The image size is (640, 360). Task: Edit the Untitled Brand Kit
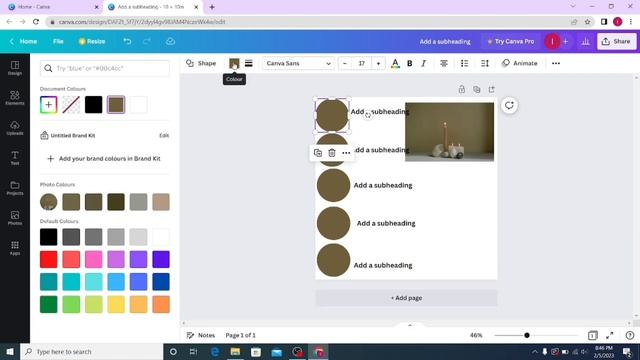pos(164,136)
